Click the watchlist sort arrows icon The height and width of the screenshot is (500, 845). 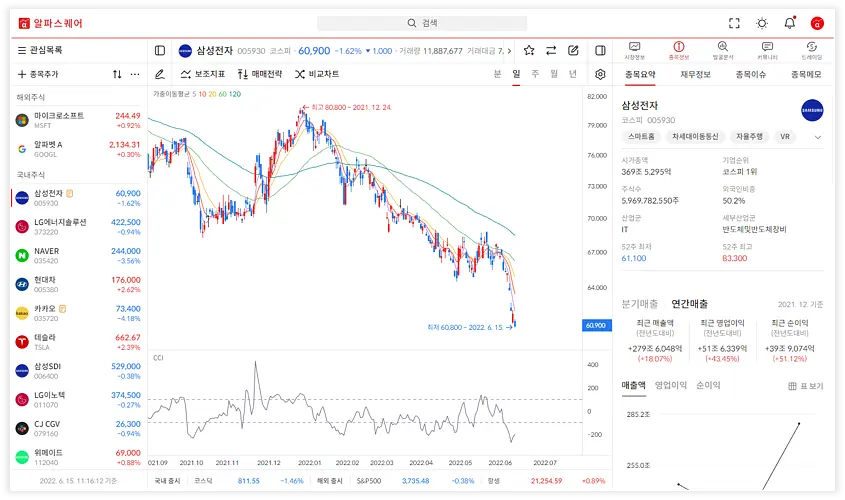(x=117, y=74)
